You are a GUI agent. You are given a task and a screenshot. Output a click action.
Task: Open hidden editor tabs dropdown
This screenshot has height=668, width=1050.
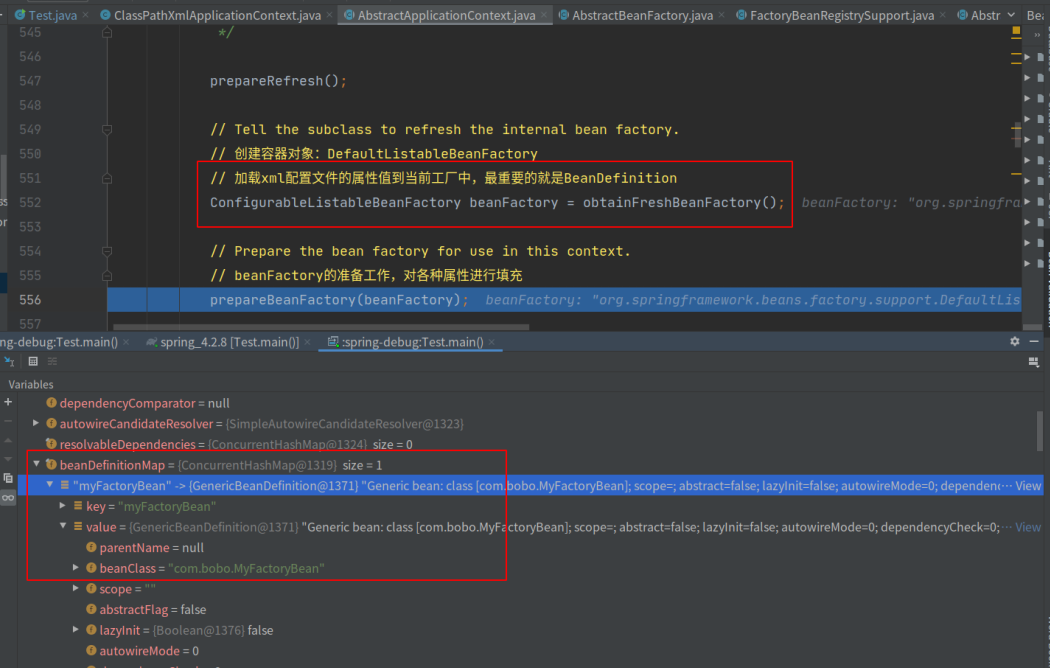tap(1010, 16)
